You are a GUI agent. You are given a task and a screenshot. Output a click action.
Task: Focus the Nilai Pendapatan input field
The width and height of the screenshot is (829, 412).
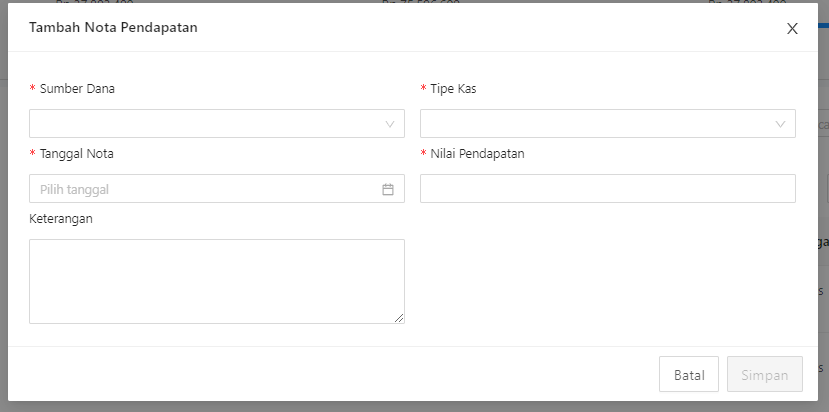[608, 189]
